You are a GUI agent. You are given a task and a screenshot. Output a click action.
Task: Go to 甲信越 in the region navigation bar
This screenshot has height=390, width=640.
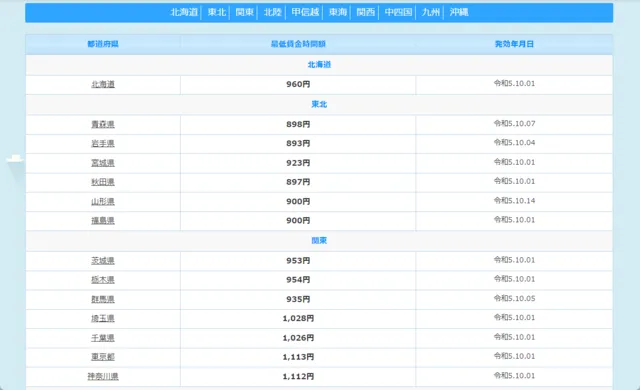coord(305,12)
